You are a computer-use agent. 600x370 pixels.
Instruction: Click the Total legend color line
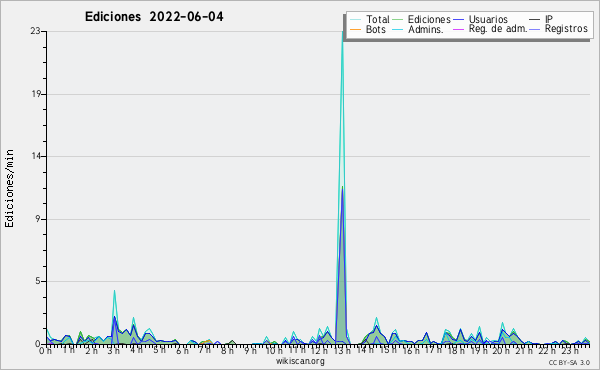[x=355, y=20]
